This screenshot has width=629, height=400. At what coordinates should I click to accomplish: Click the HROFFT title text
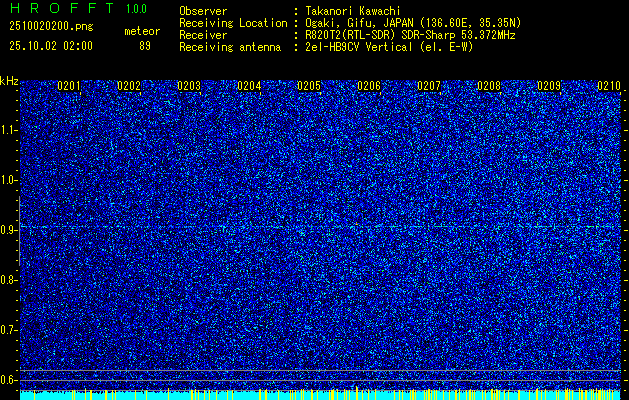pos(62,8)
